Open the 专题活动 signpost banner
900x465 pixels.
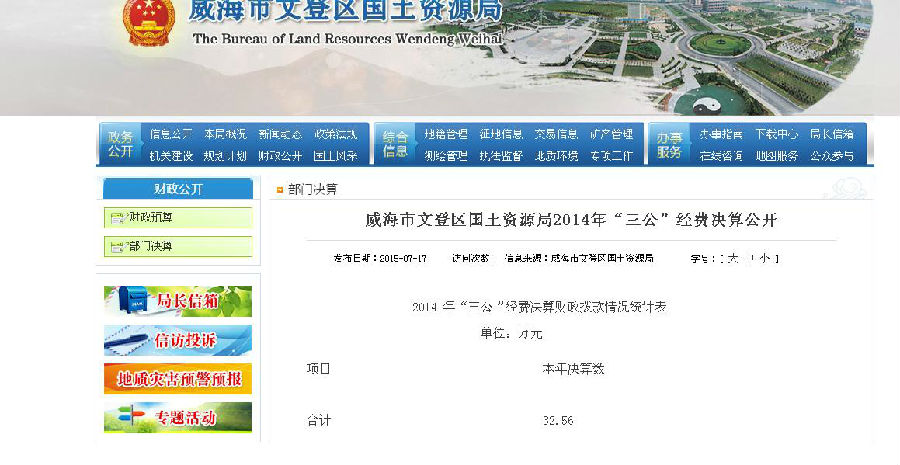point(178,417)
